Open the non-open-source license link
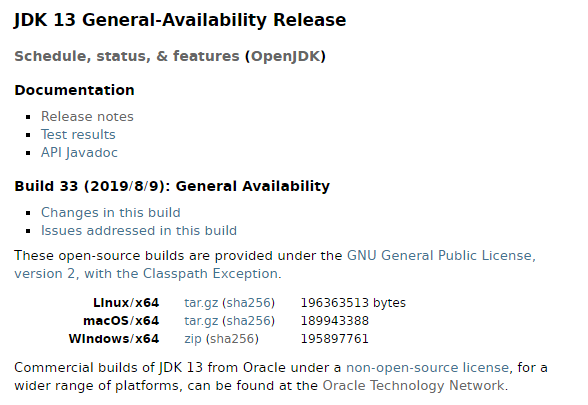 pyautogui.click(x=427, y=368)
